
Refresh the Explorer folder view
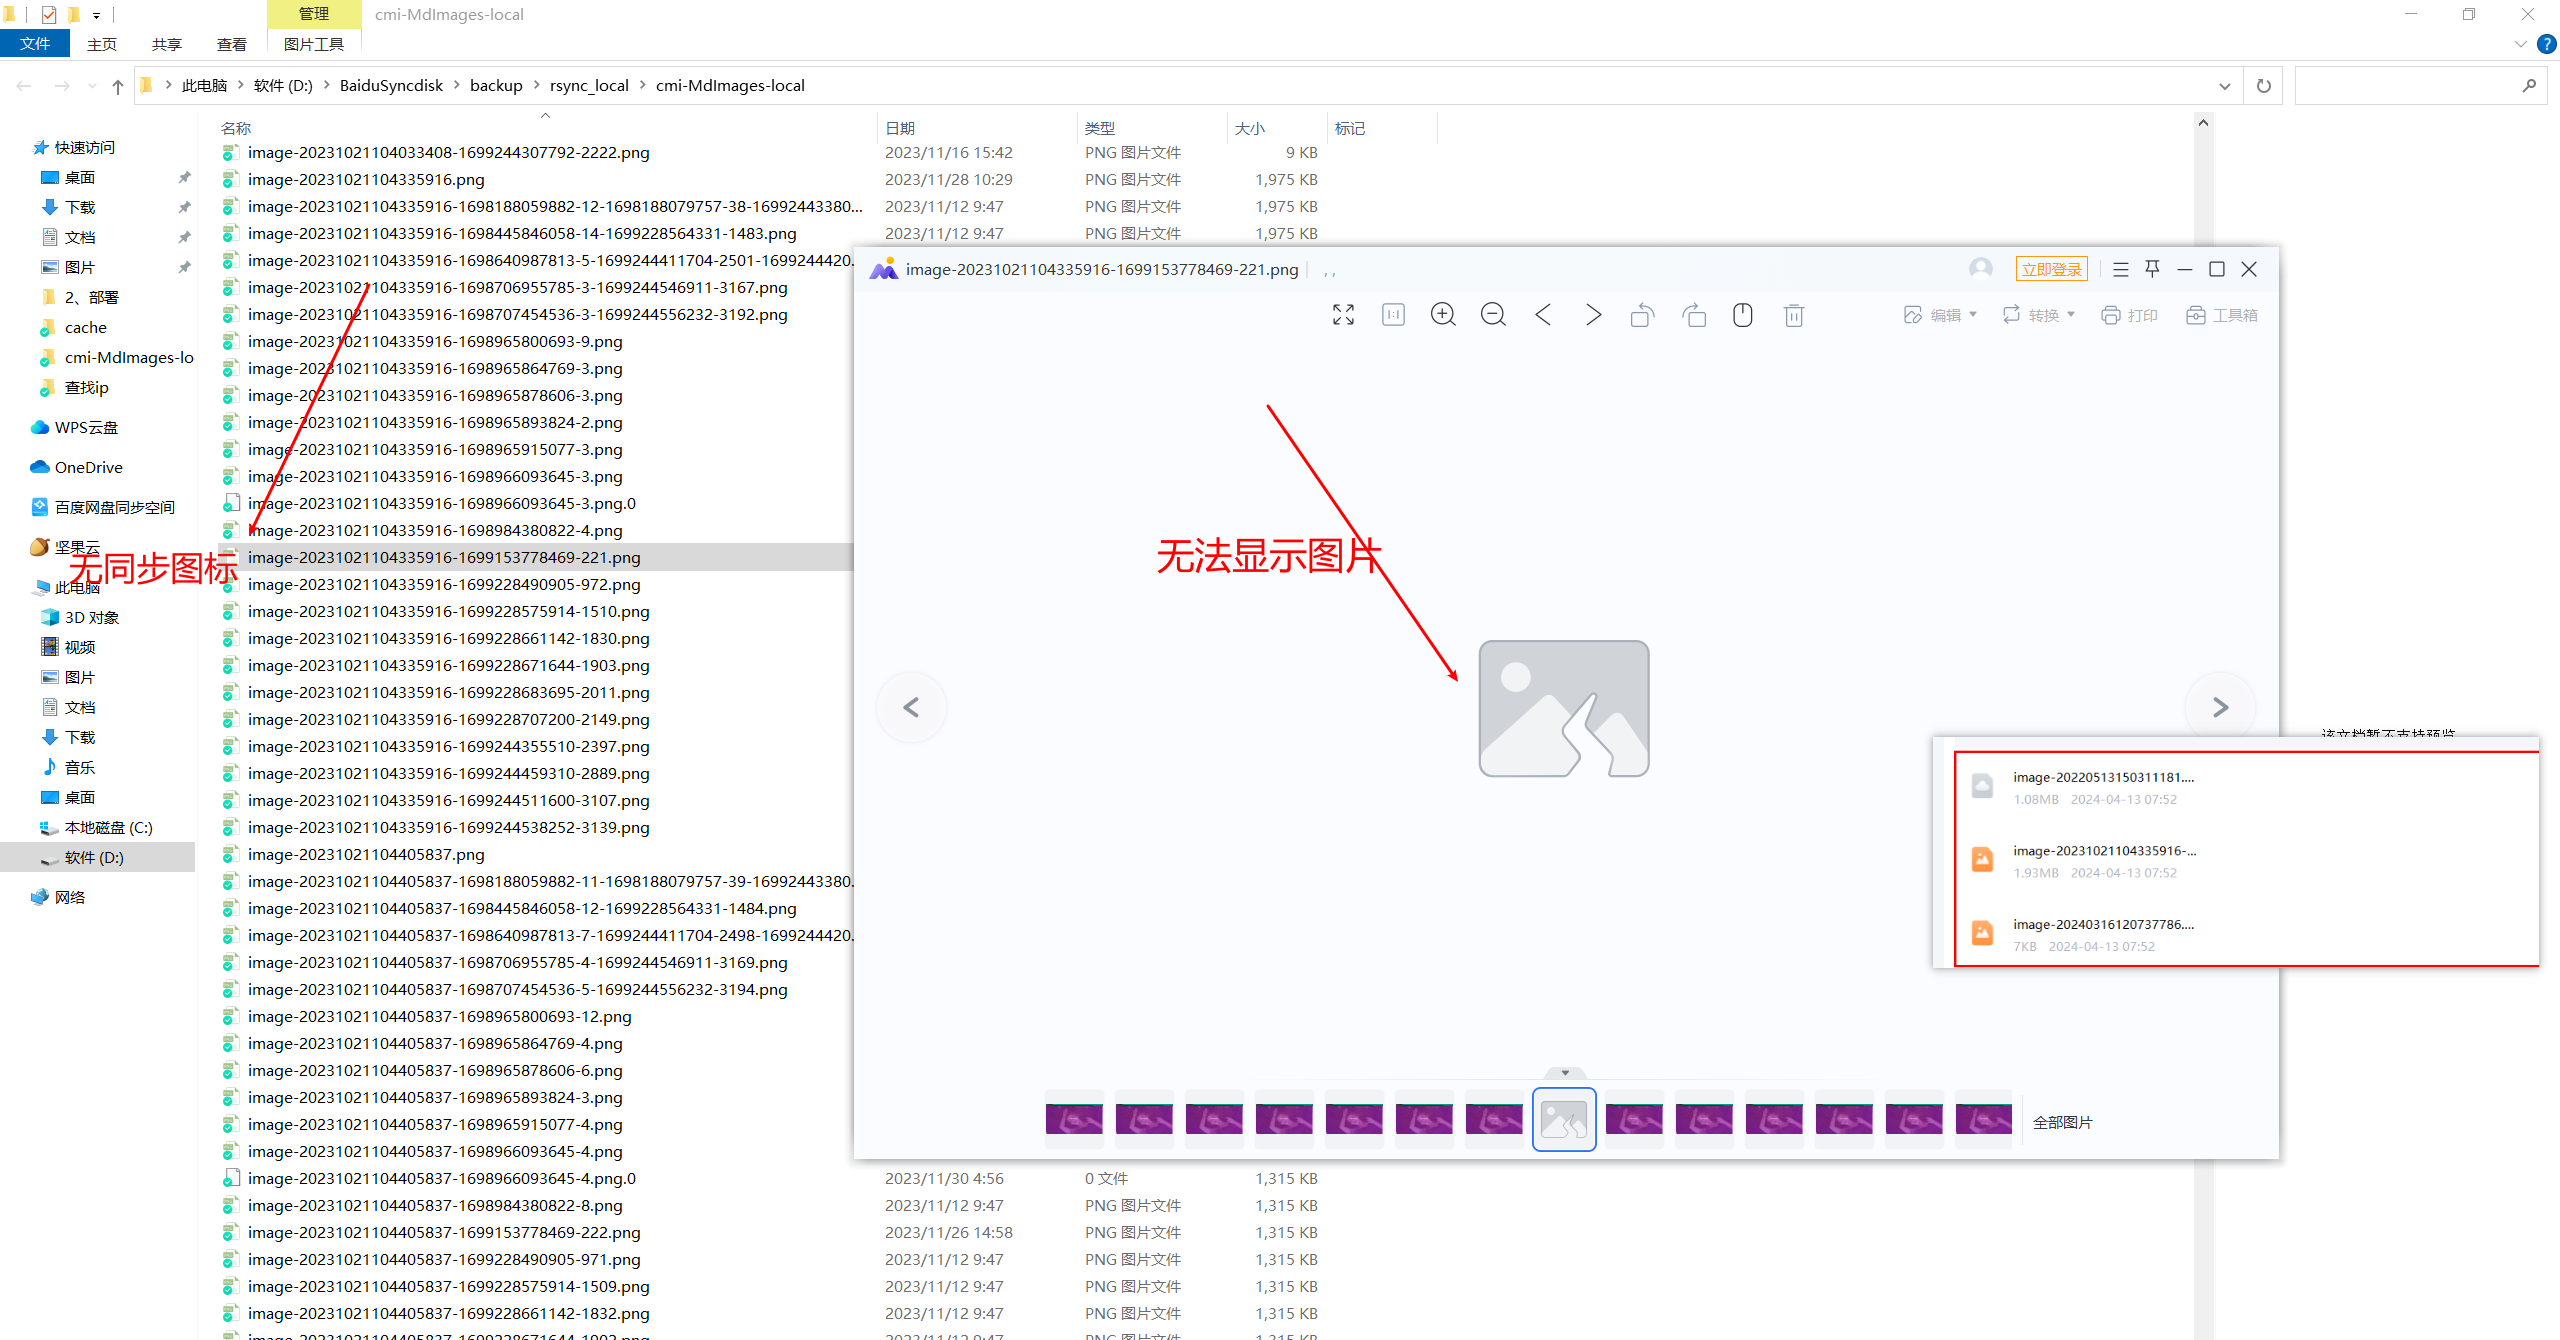coord(2264,86)
